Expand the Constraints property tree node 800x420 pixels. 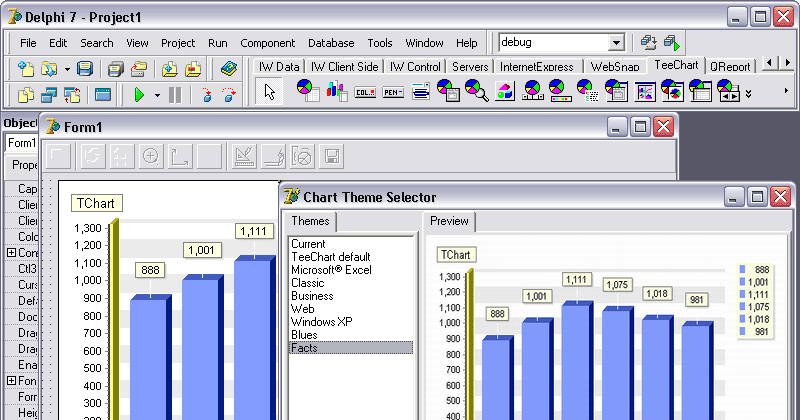[x=11, y=253]
